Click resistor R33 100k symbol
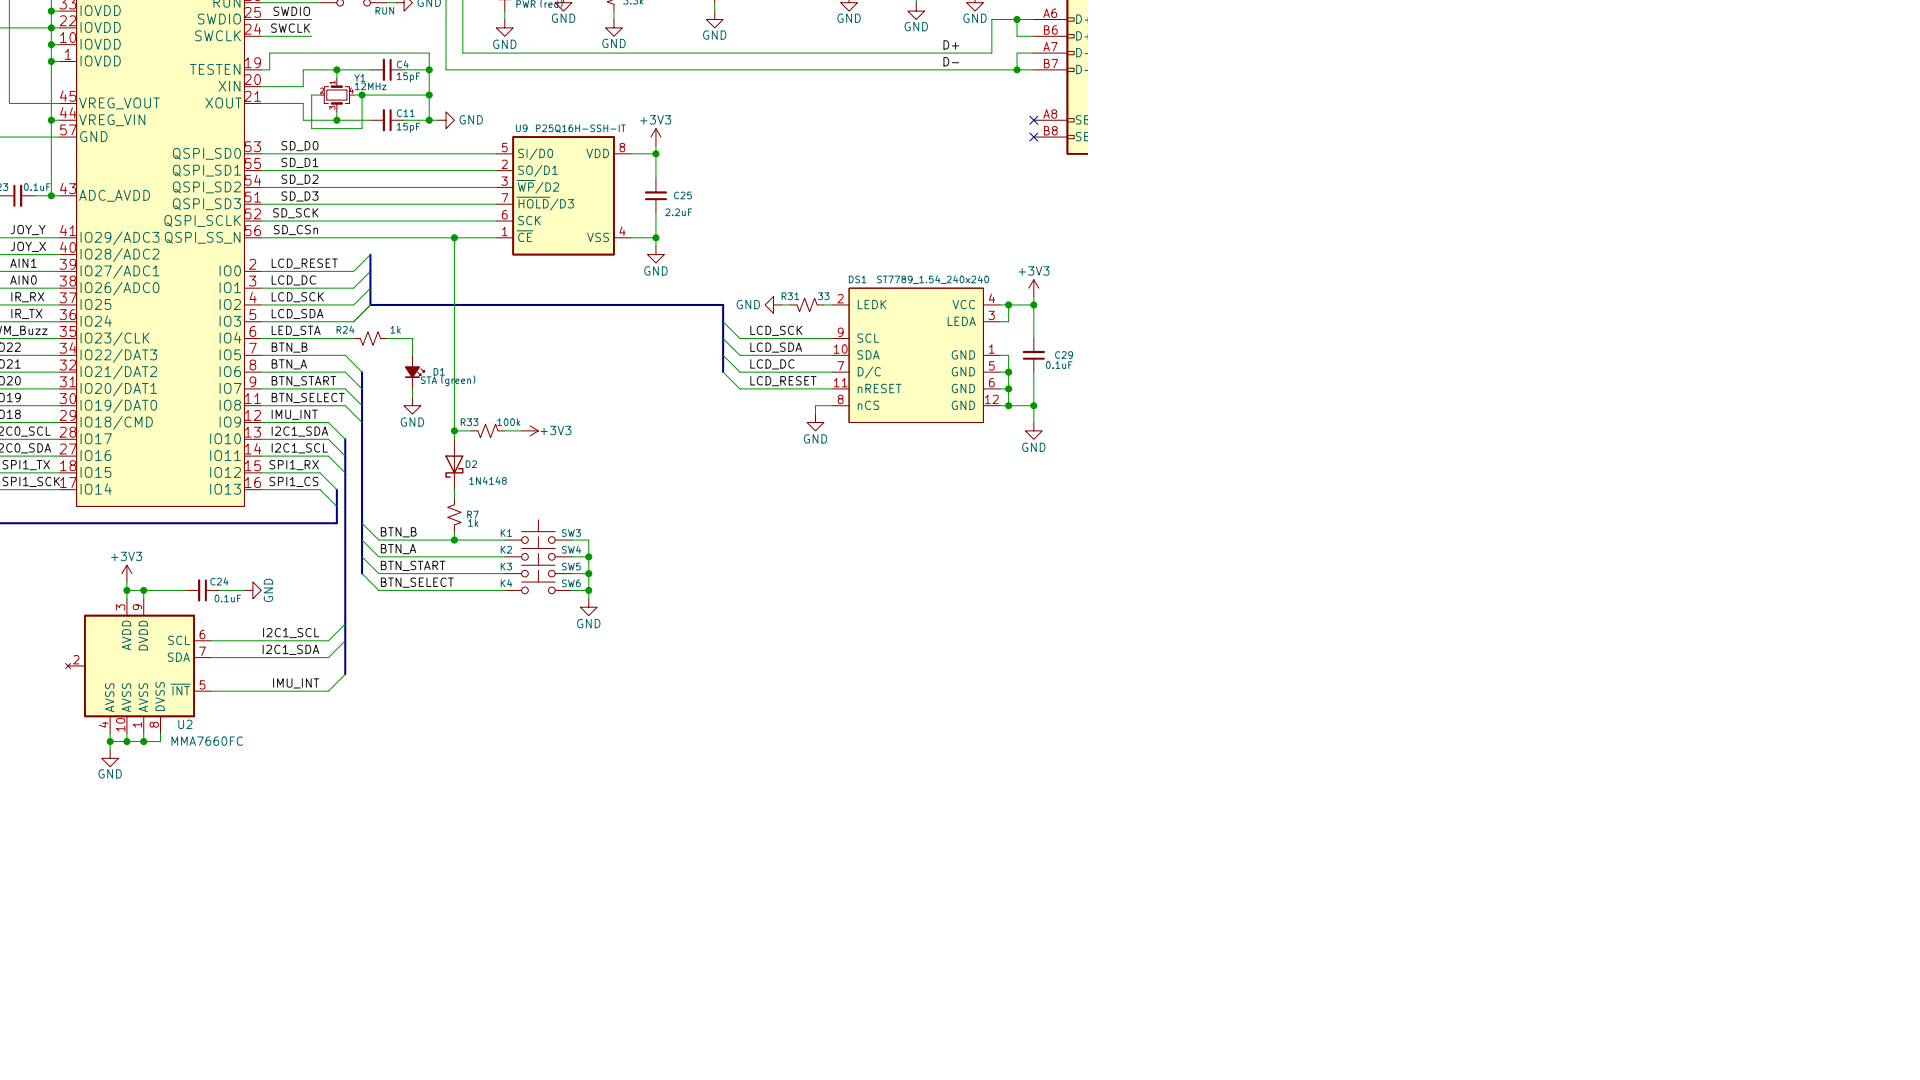The image size is (1920, 1080). [x=487, y=431]
